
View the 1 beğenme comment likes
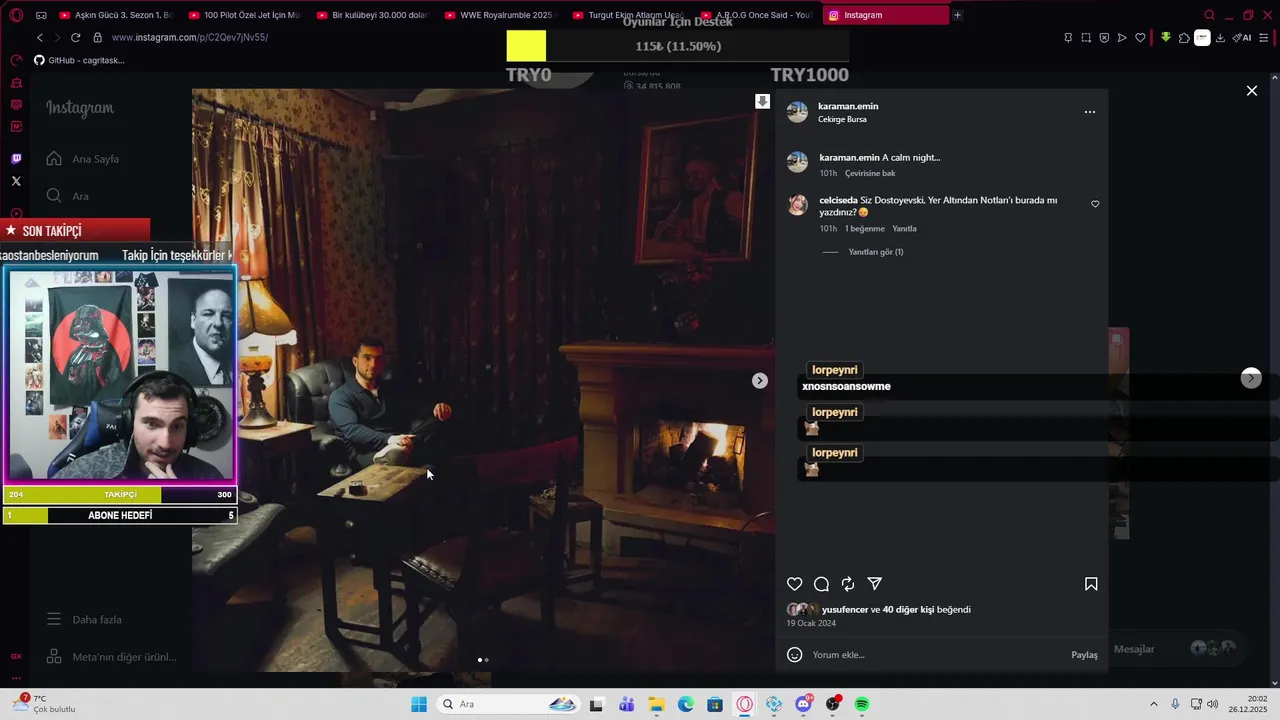[x=865, y=229]
